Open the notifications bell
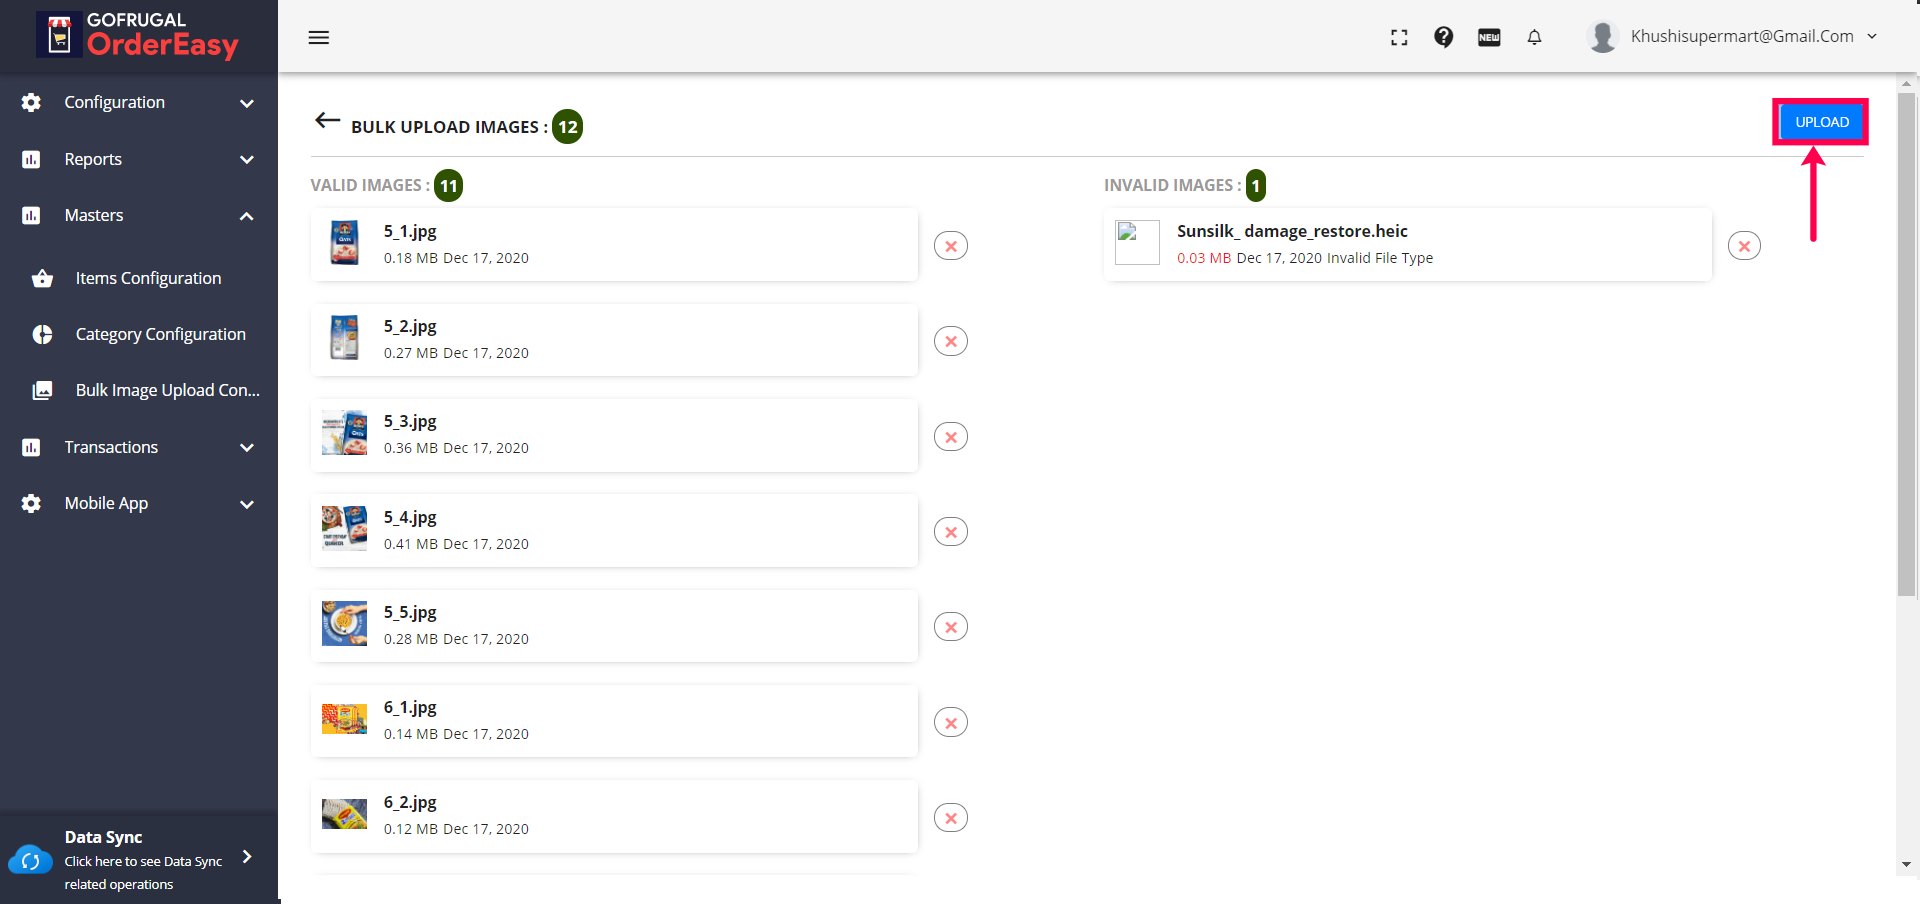 pyautogui.click(x=1534, y=37)
